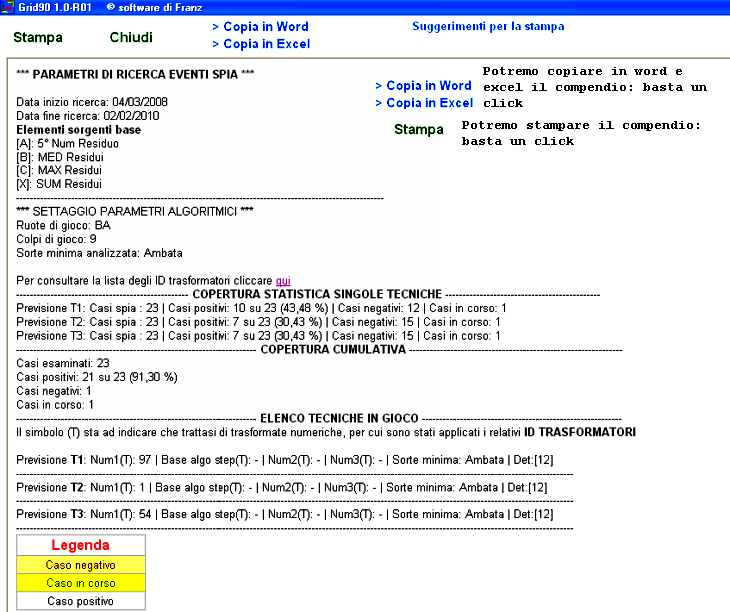Screen dimensions: 730x612
Task: Click the 'Colpi di gioco: 9' line
Action: pos(56,239)
